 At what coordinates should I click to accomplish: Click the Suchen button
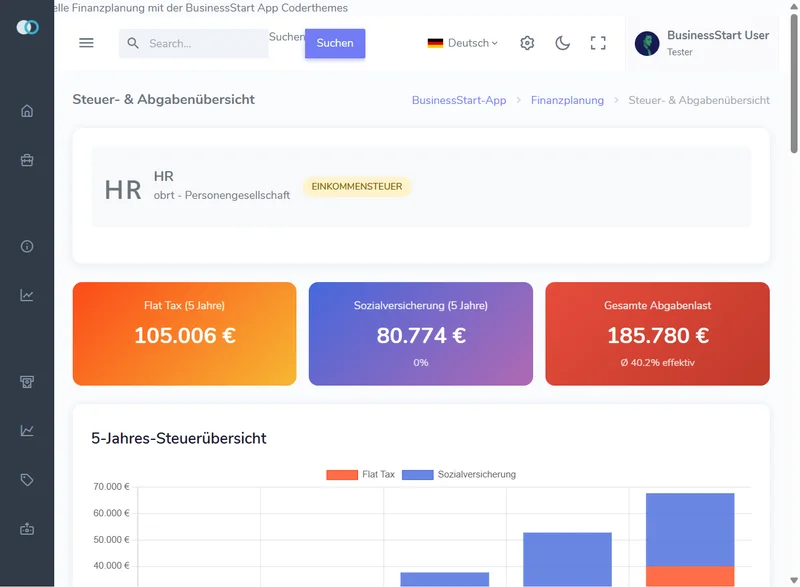tap(335, 43)
